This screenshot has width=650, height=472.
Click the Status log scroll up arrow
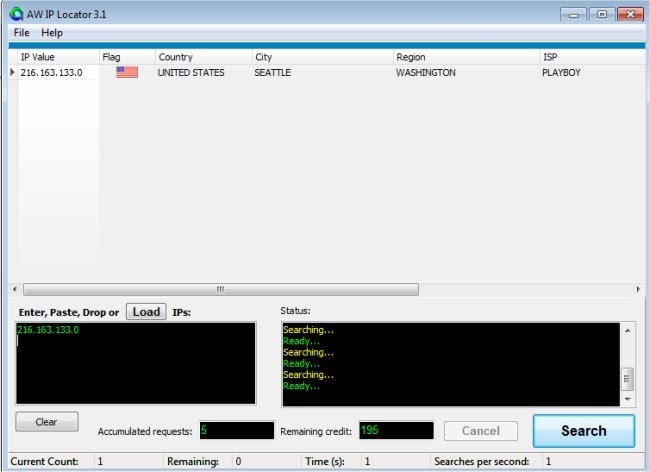tap(628, 330)
